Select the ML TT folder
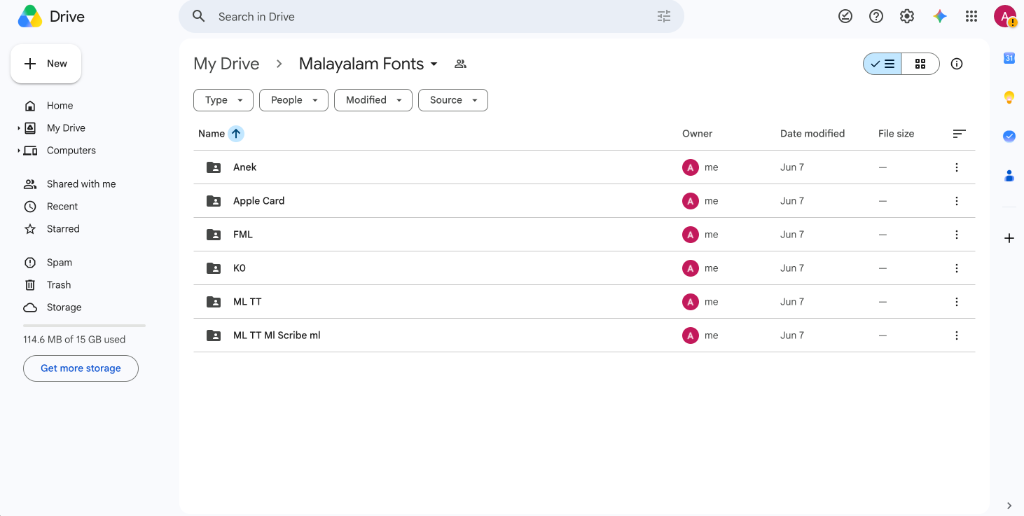Screen dimensions: 1024x516 584,302
